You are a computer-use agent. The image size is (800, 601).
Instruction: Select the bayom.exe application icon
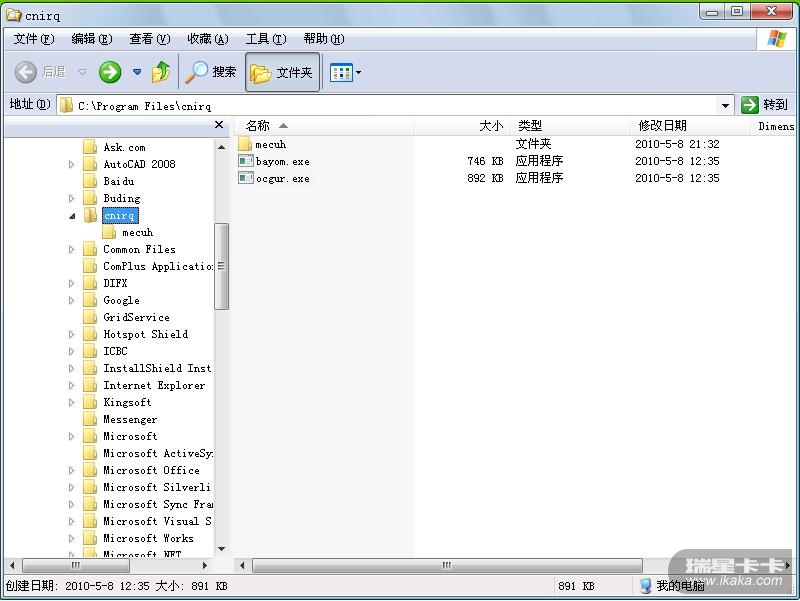click(246, 161)
